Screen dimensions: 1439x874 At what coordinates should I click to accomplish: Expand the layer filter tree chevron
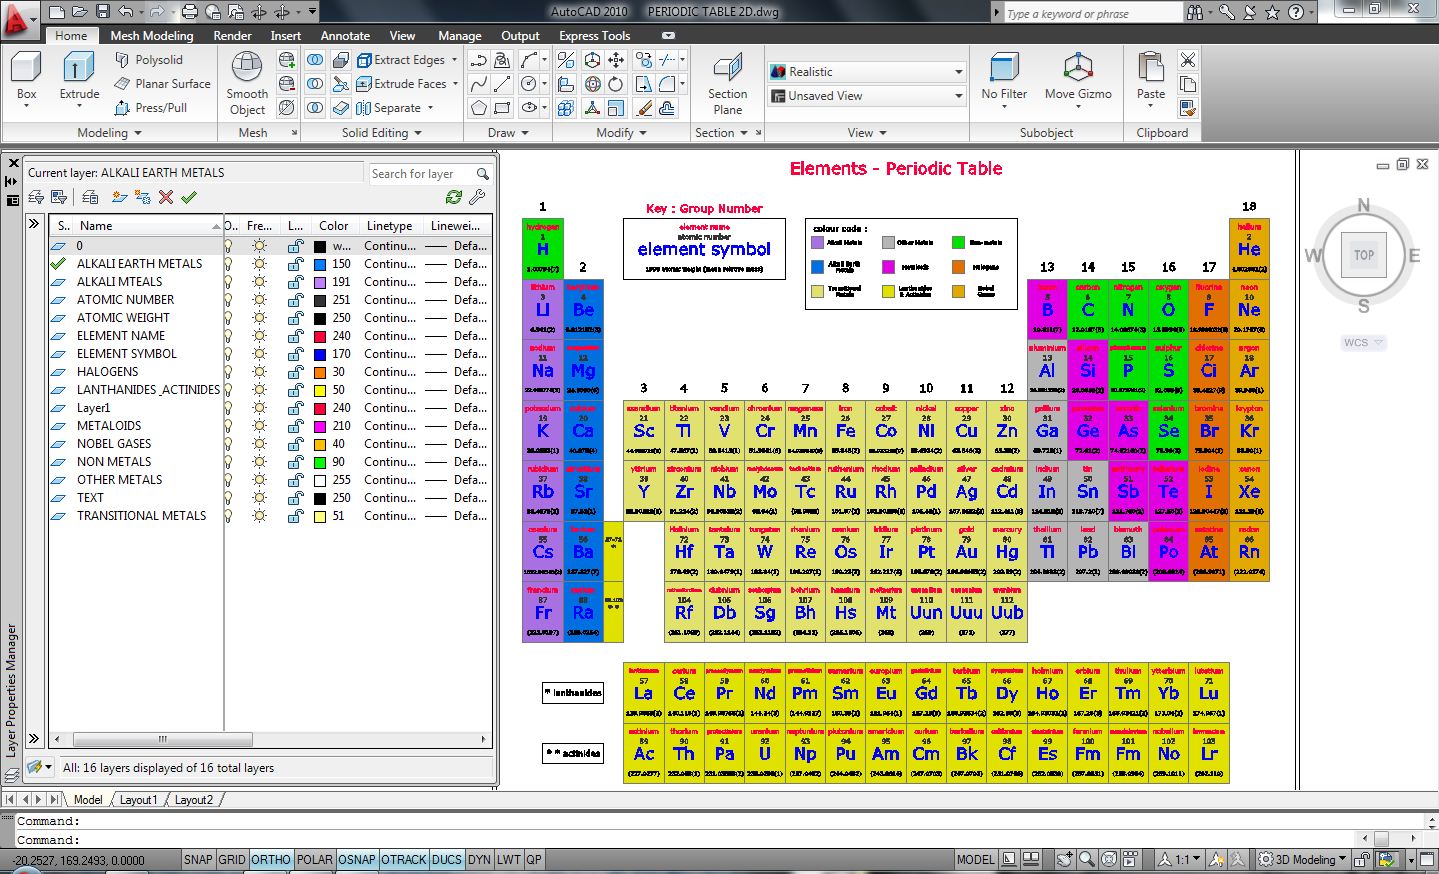[x=34, y=224]
